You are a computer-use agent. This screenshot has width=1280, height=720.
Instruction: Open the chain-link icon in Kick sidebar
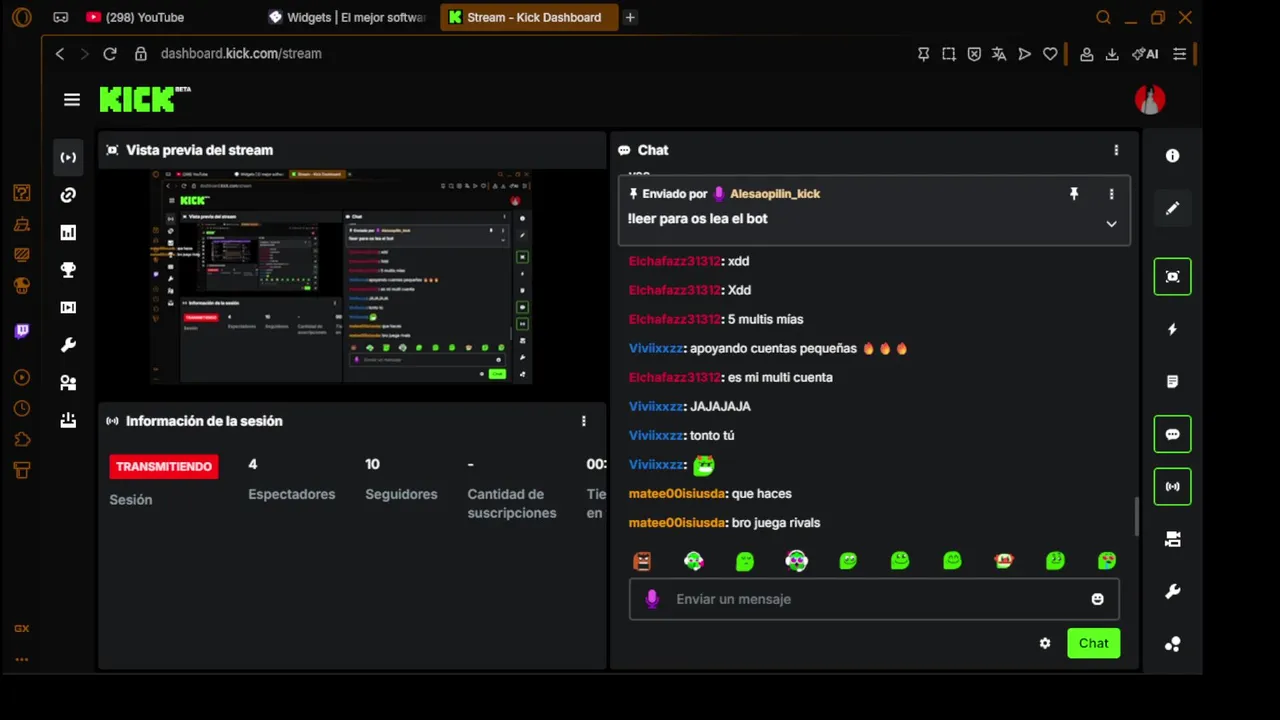(68, 195)
